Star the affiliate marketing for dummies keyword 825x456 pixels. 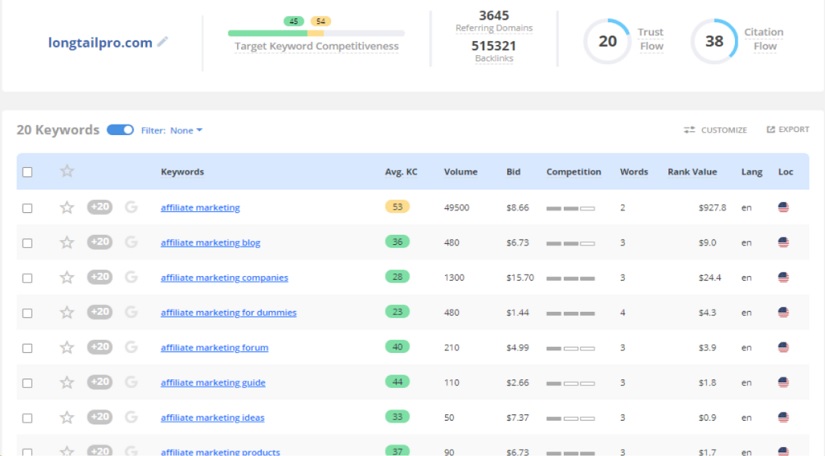tap(67, 312)
